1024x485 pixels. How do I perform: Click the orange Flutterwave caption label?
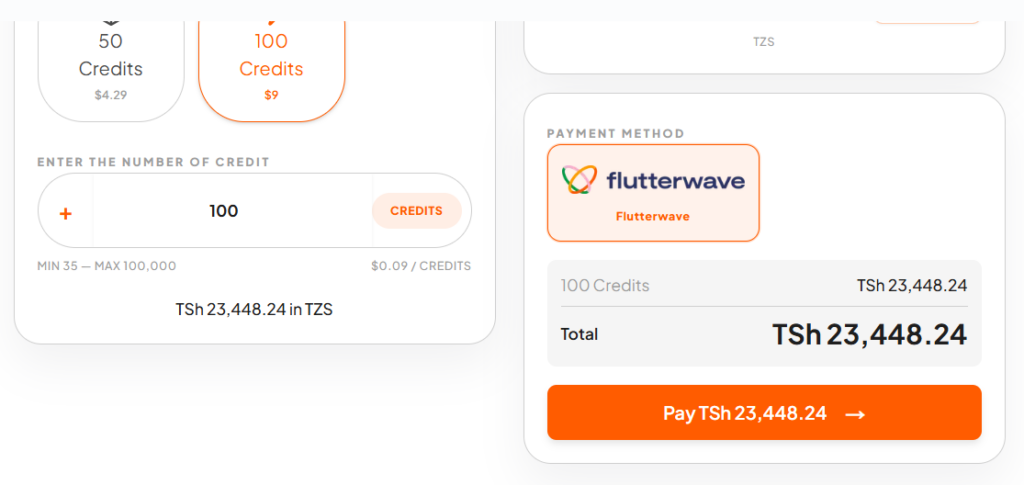click(x=653, y=216)
